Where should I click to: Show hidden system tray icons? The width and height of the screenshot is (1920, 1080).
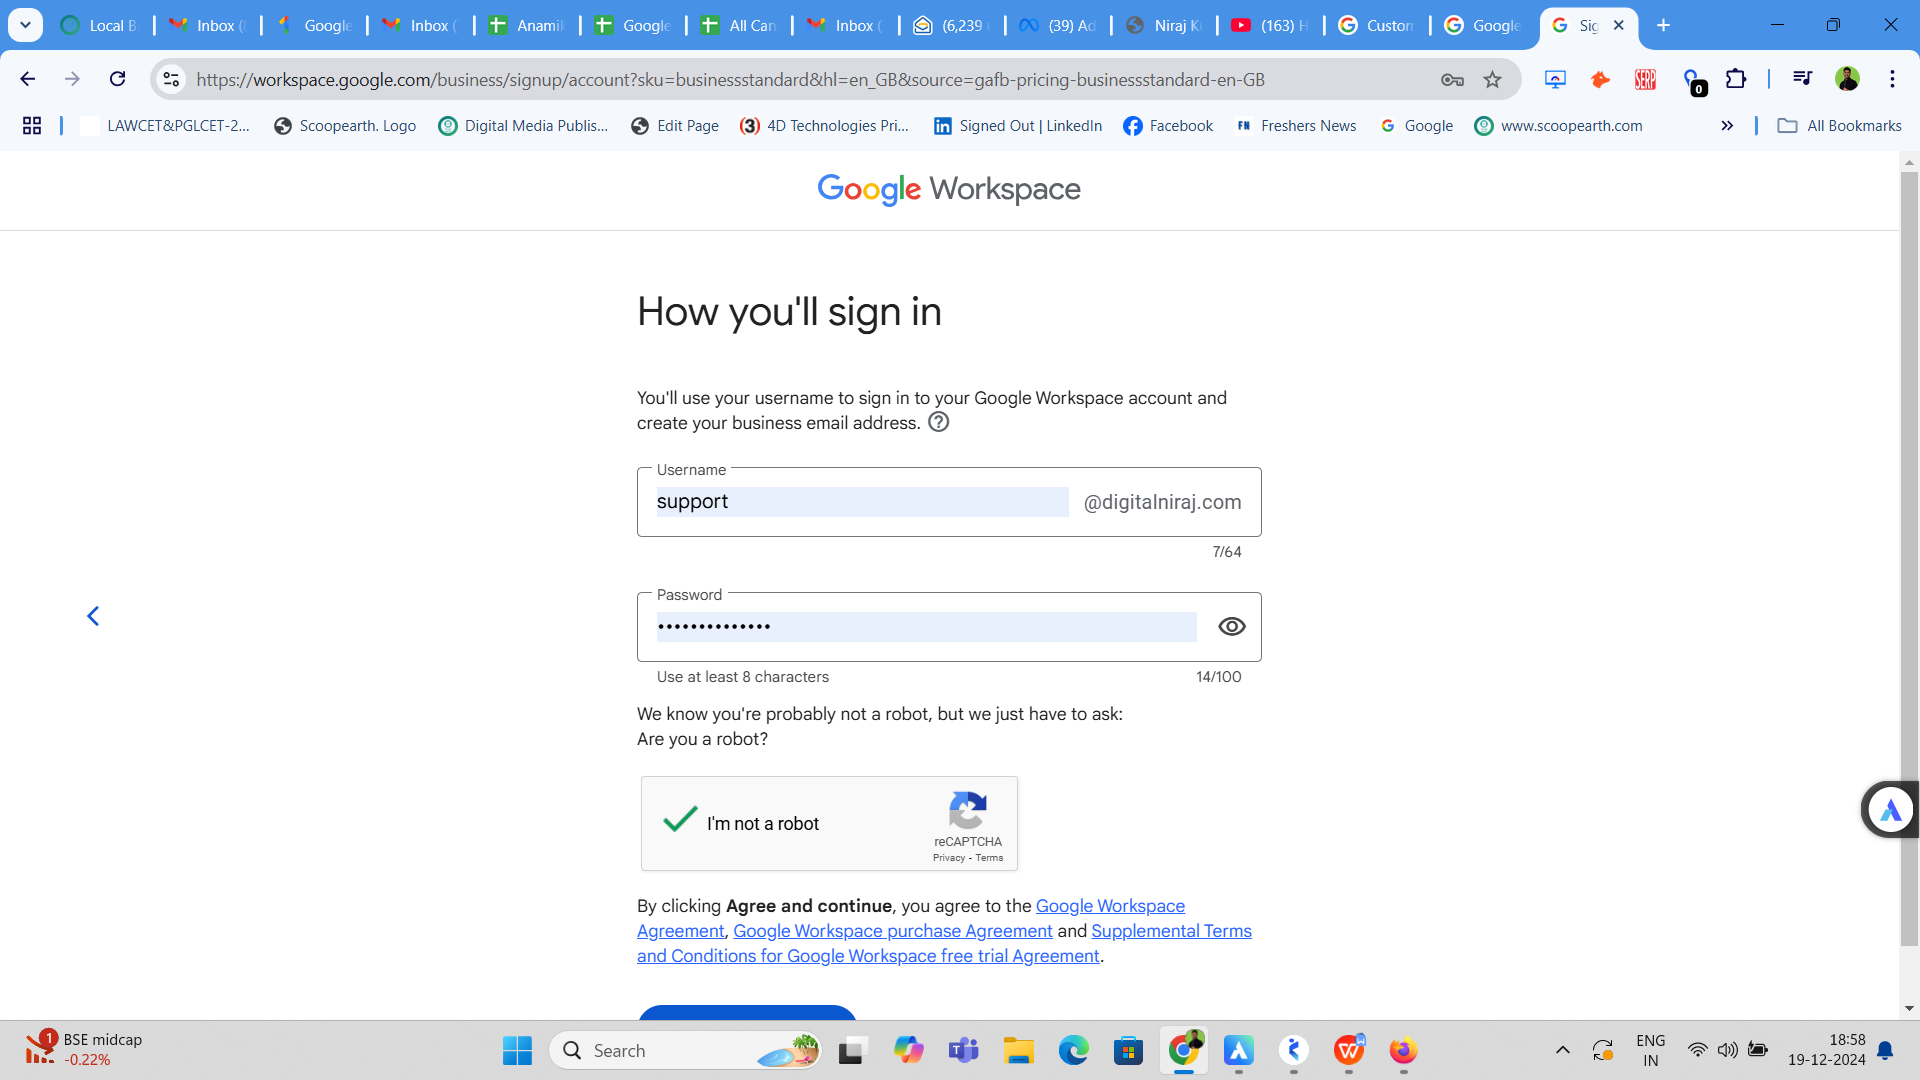coord(1562,1050)
